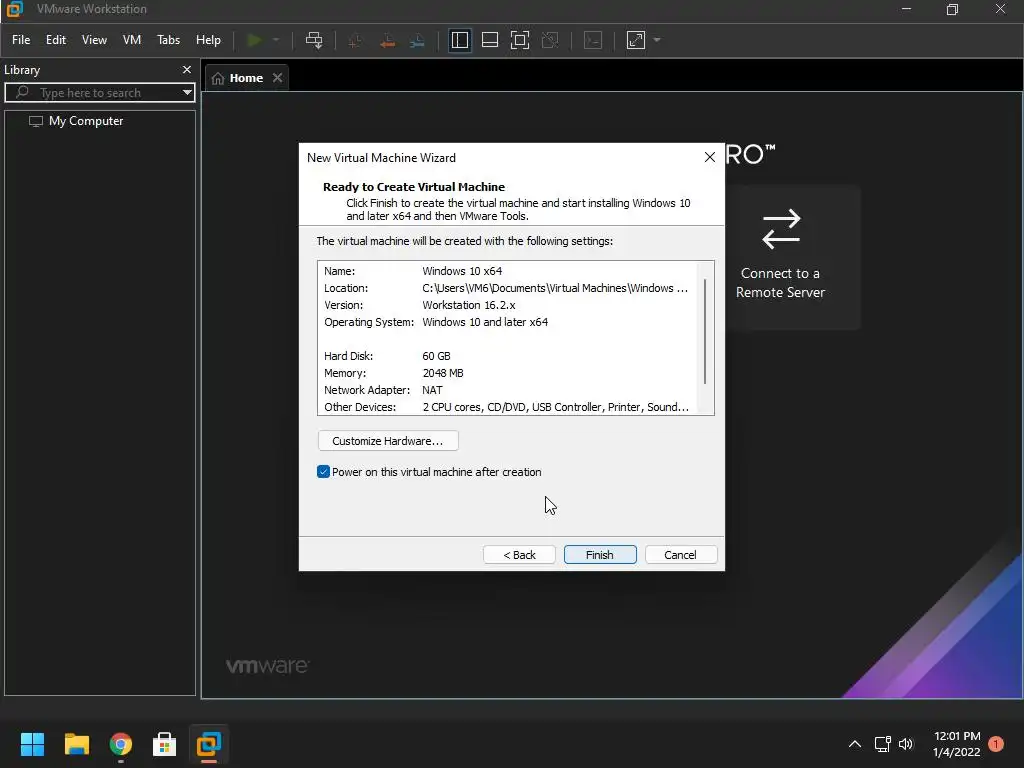Click the Library search input field
This screenshot has width=1024, height=768.
[98, 93]
